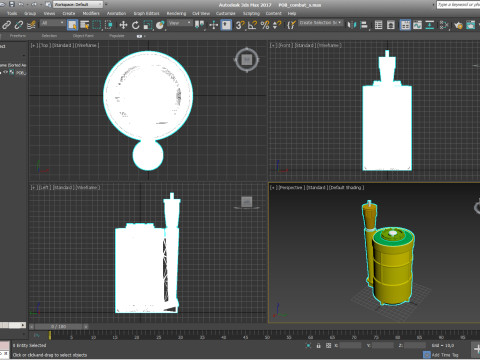Click Edit Named Selection Sets icon
The image size is (480, 360).
click(291, 25)
